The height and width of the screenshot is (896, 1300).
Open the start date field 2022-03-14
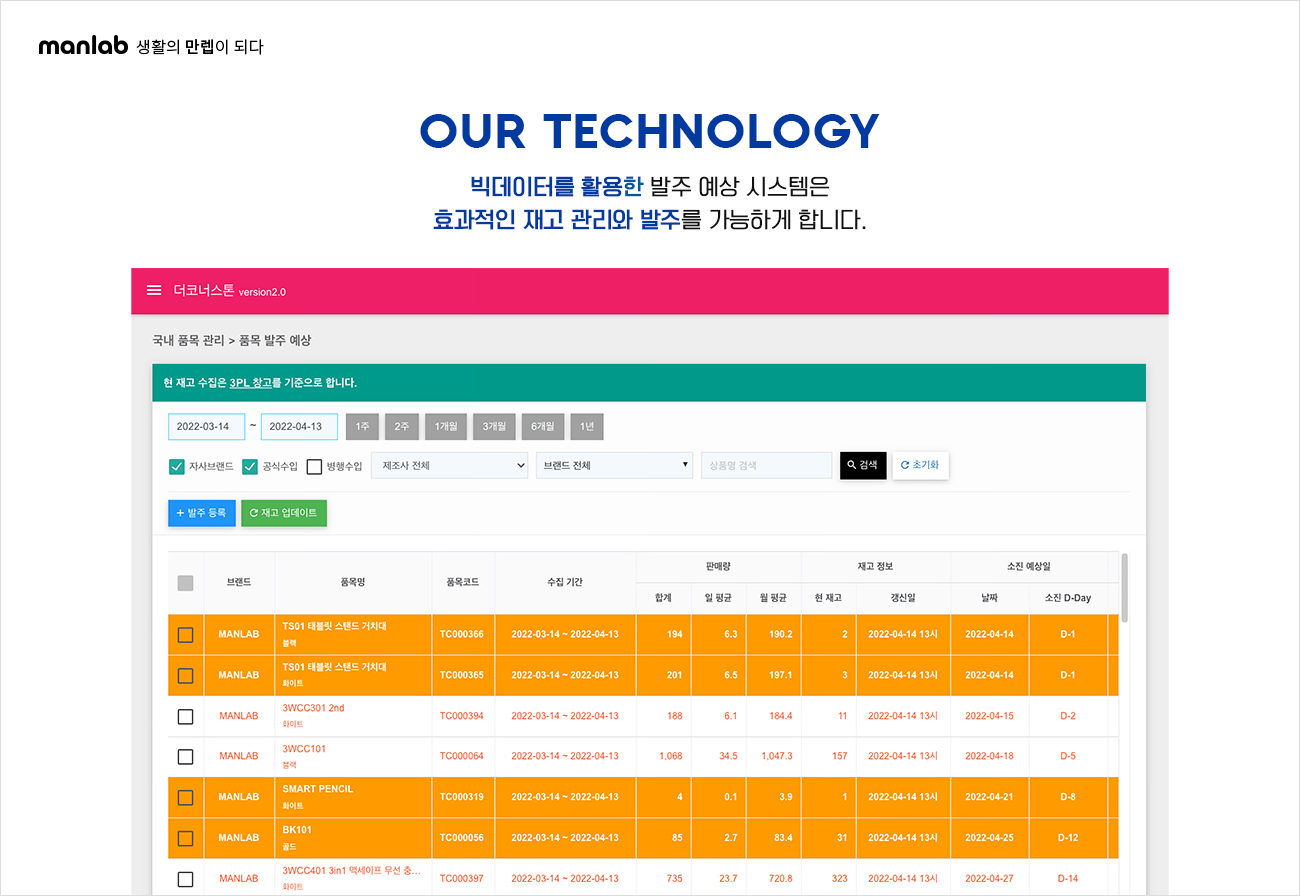(x=206, y=427)
